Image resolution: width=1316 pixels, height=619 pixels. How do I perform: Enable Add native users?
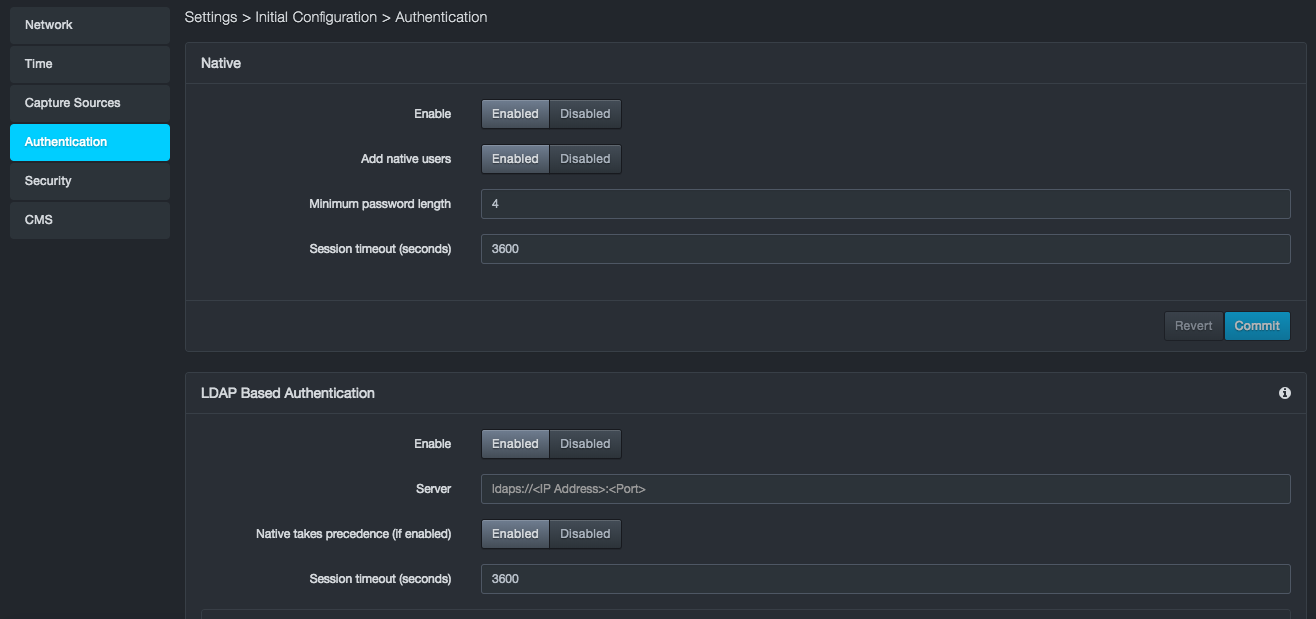click(515, 159)
